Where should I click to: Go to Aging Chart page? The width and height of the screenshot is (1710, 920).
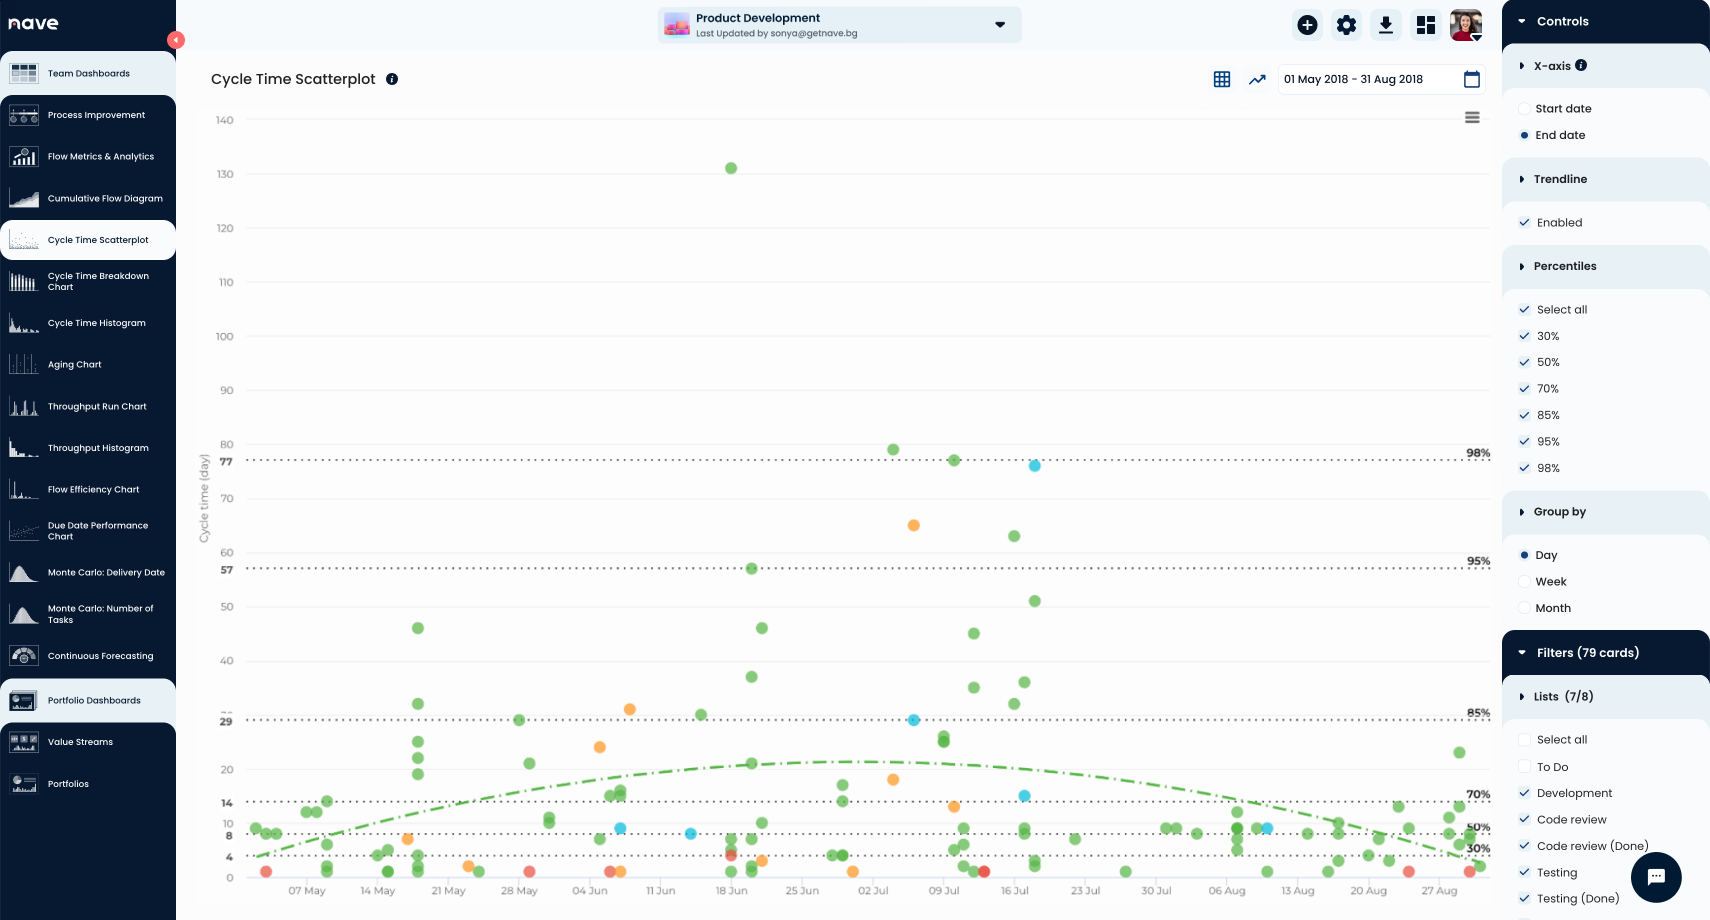point(75,365)
